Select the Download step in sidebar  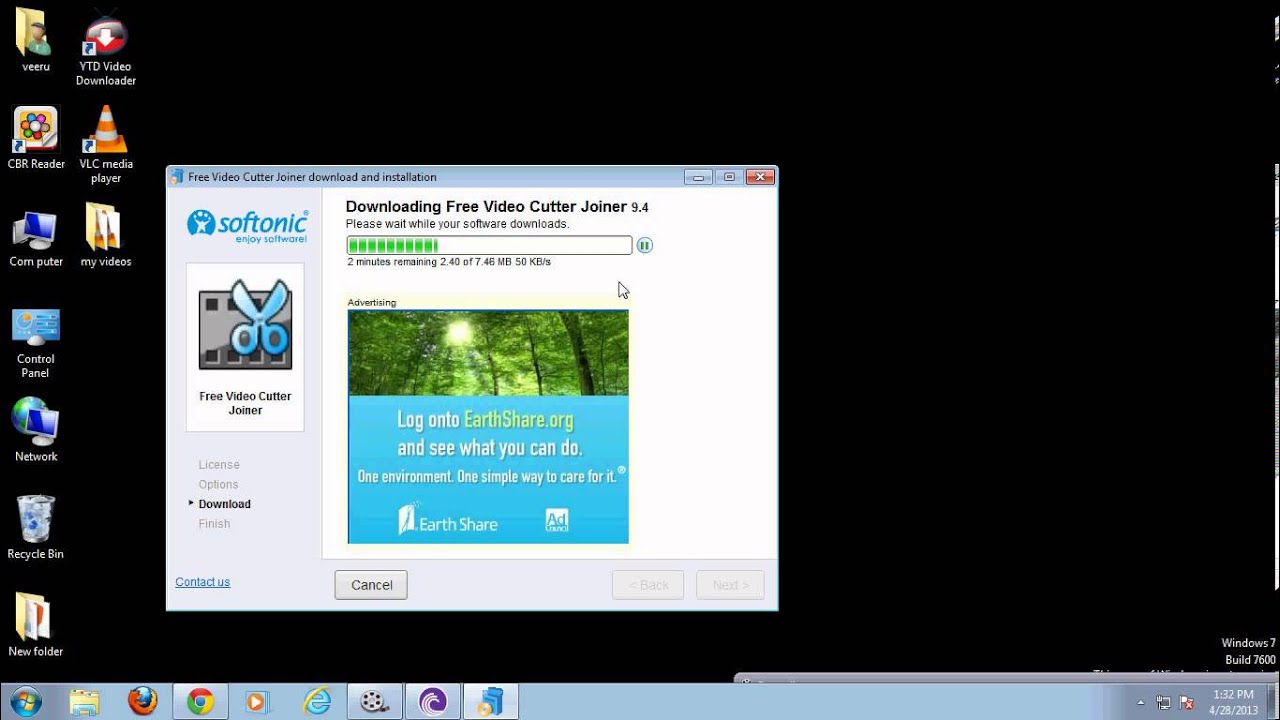click(224, 504)
